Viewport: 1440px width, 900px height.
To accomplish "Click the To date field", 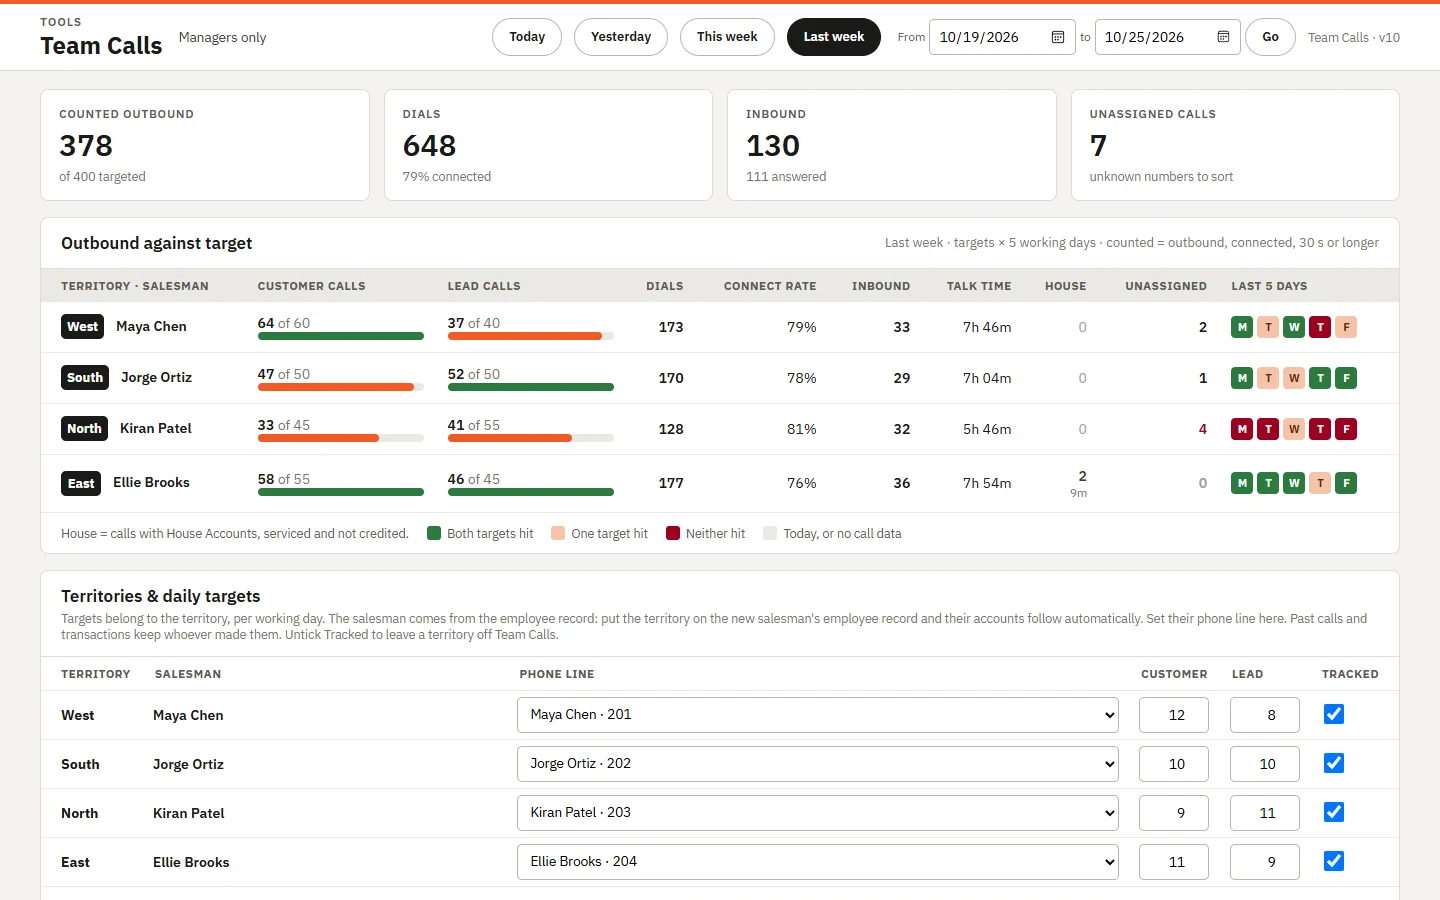I will 1168,37.
